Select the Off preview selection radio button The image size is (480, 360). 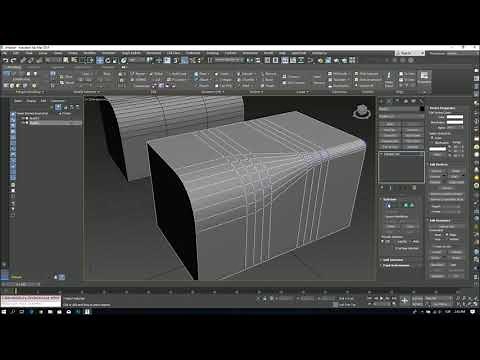coord(382,241)
